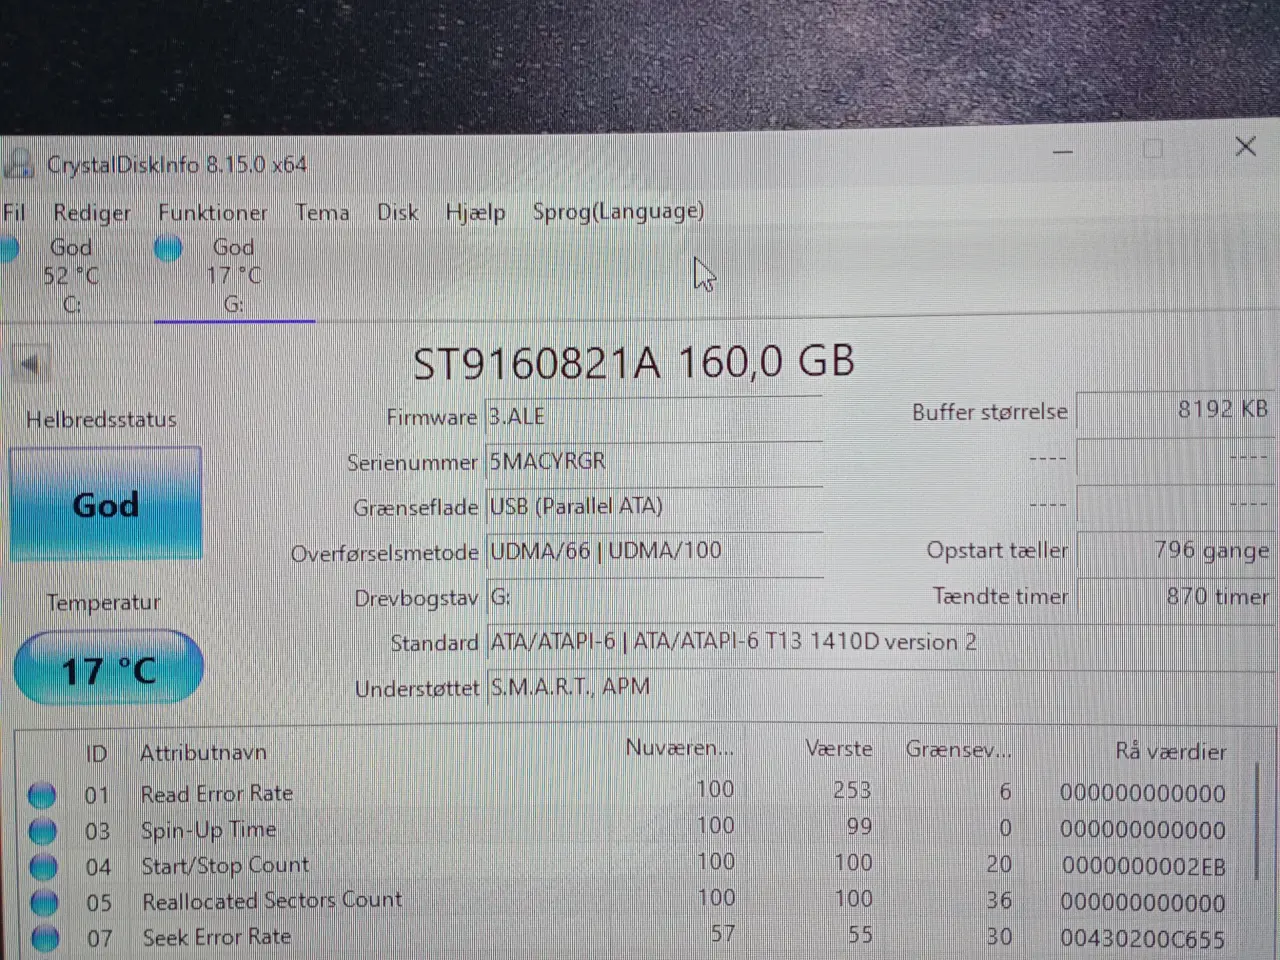The height and width of the screenshot is (960, 1280).
Task: Click the God health status button
Action: [105, 504]
